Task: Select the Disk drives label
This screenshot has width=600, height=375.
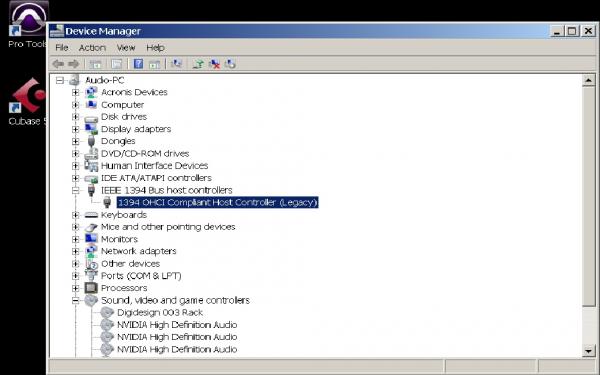Action: tap(124, 117)
